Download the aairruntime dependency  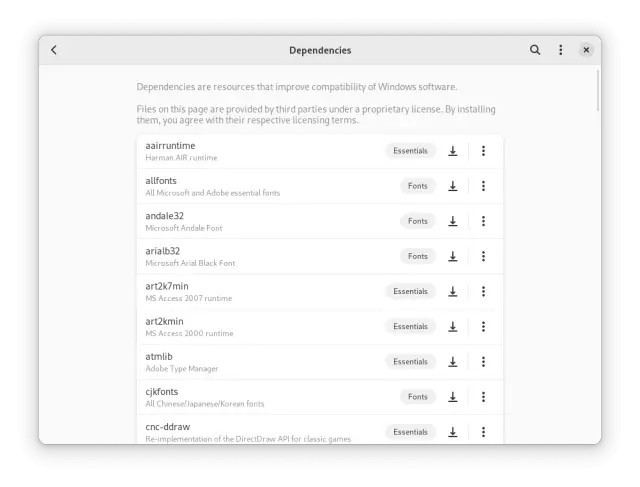pos(452,151)
